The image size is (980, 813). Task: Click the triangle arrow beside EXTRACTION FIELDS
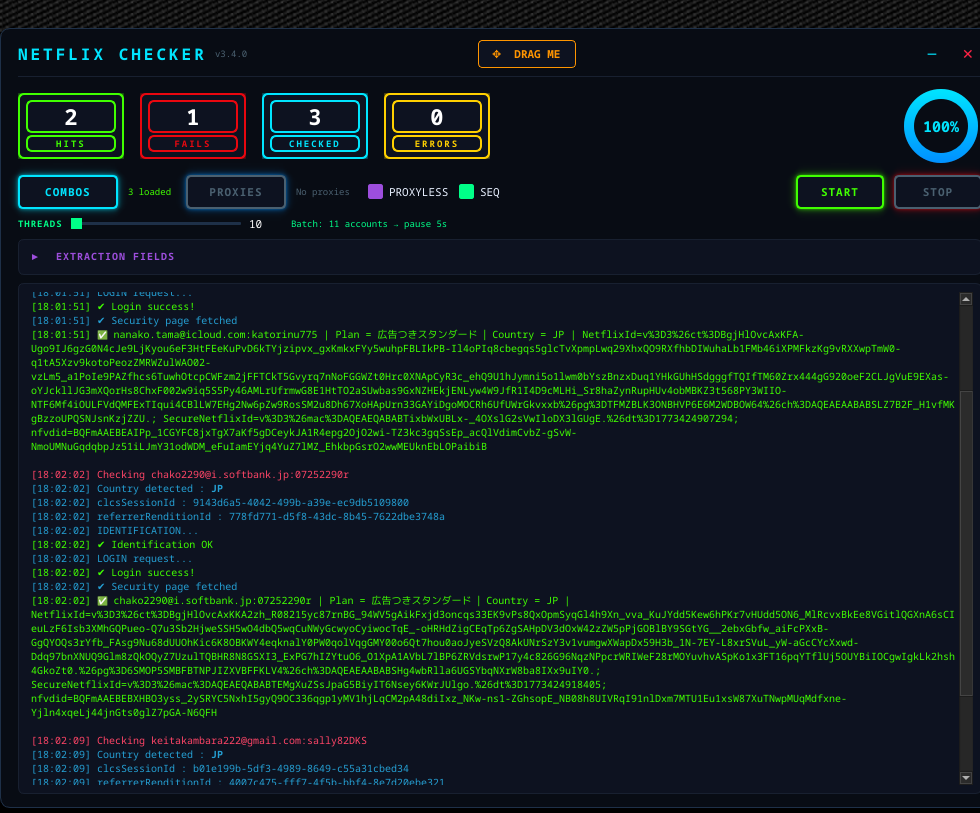(35, 257)
